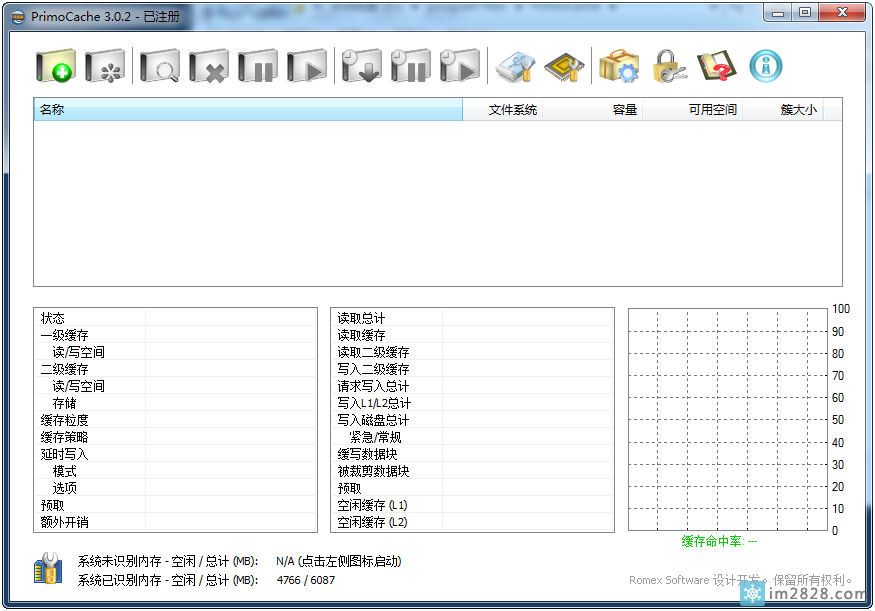This screenshot has height=611, width=875.
Task: Open the options box with gear icon
Action: [x=618, y=67]
